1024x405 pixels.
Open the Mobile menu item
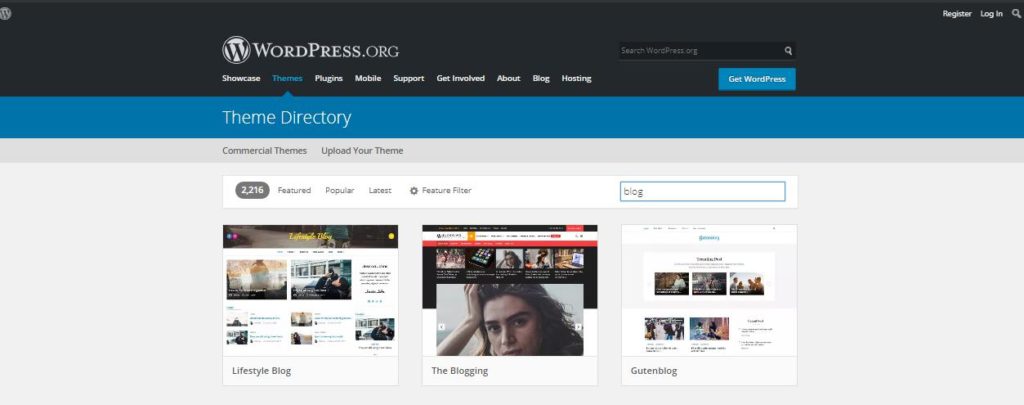click(368, 78)
